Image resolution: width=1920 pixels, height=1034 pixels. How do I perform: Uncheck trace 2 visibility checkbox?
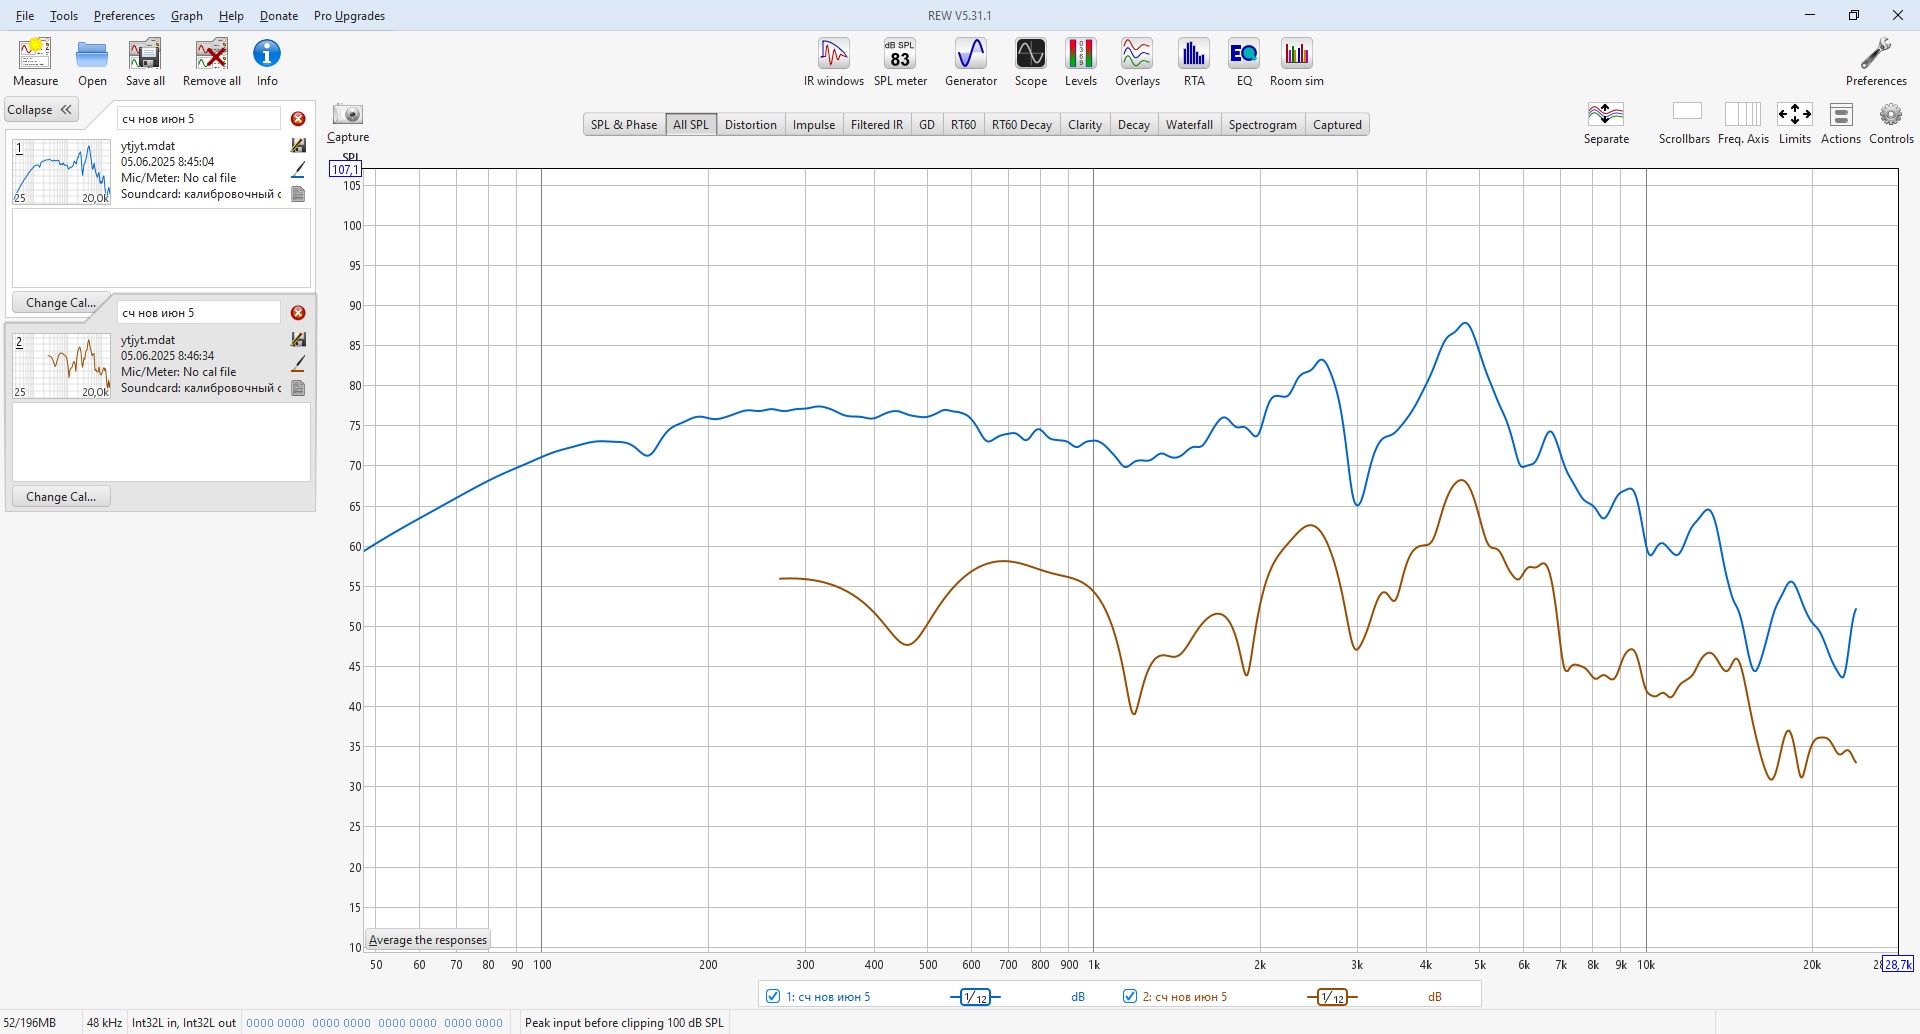(x=1129, y=996)
